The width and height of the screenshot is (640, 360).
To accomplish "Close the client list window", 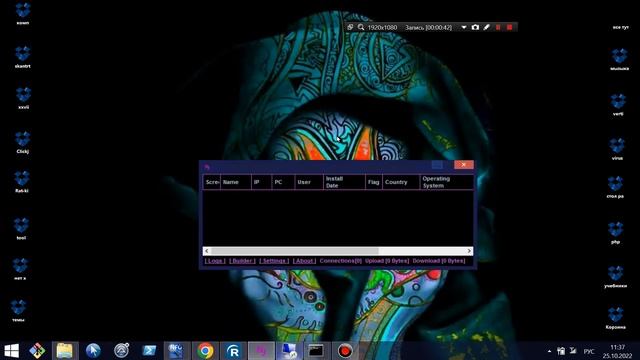I will pyautogui.click(x=464, y=164).
